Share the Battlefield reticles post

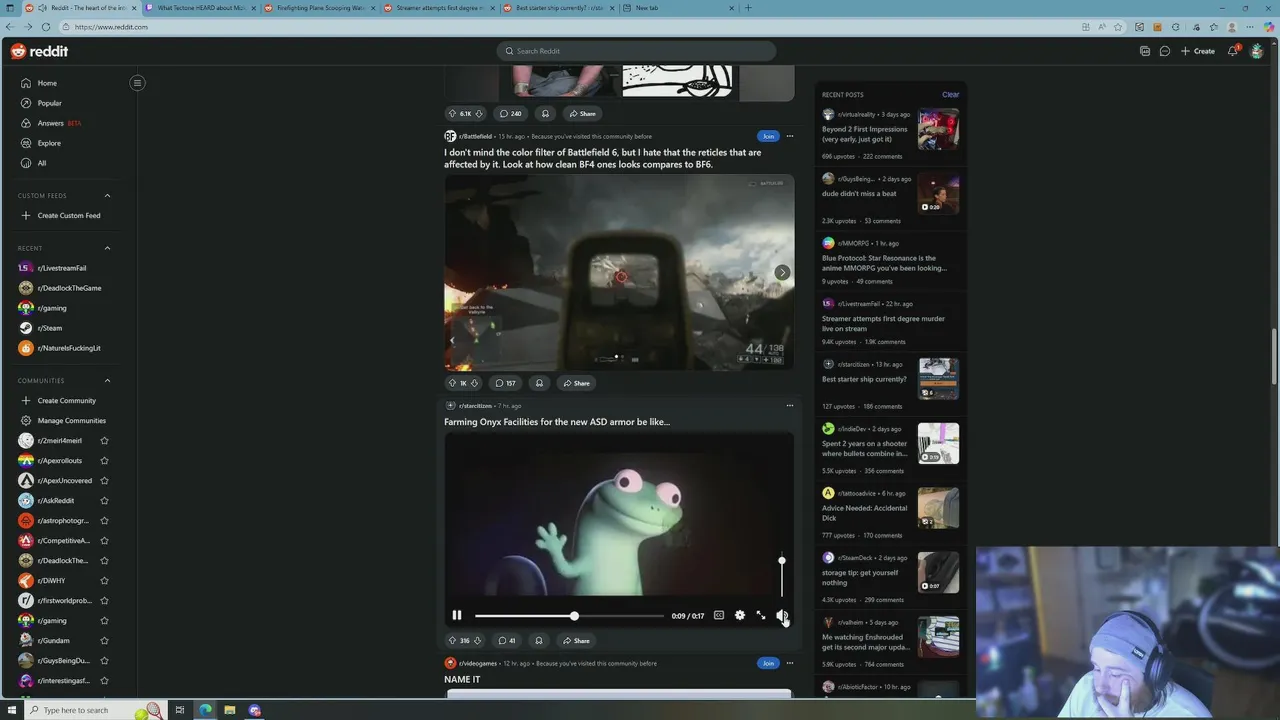576,383
